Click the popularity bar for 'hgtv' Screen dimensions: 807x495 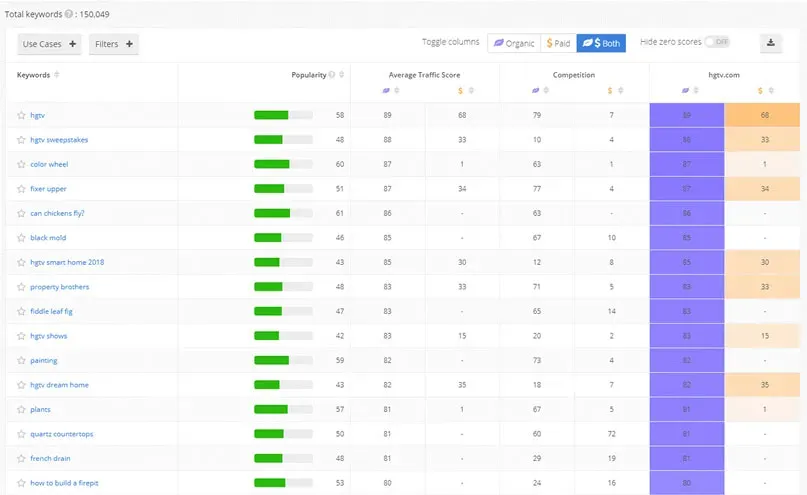tap(283, 115)
